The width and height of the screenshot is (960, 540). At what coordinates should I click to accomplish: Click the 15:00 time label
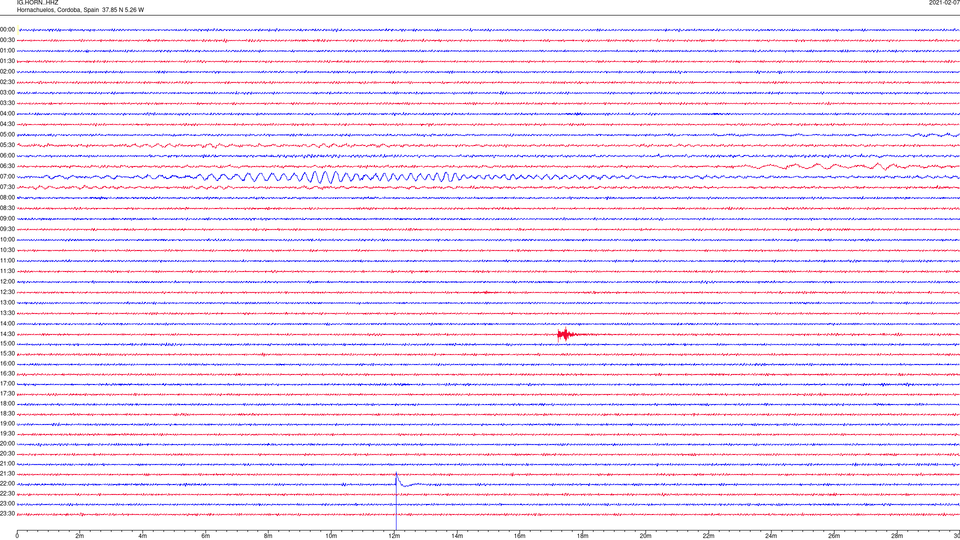pos(7,344)
